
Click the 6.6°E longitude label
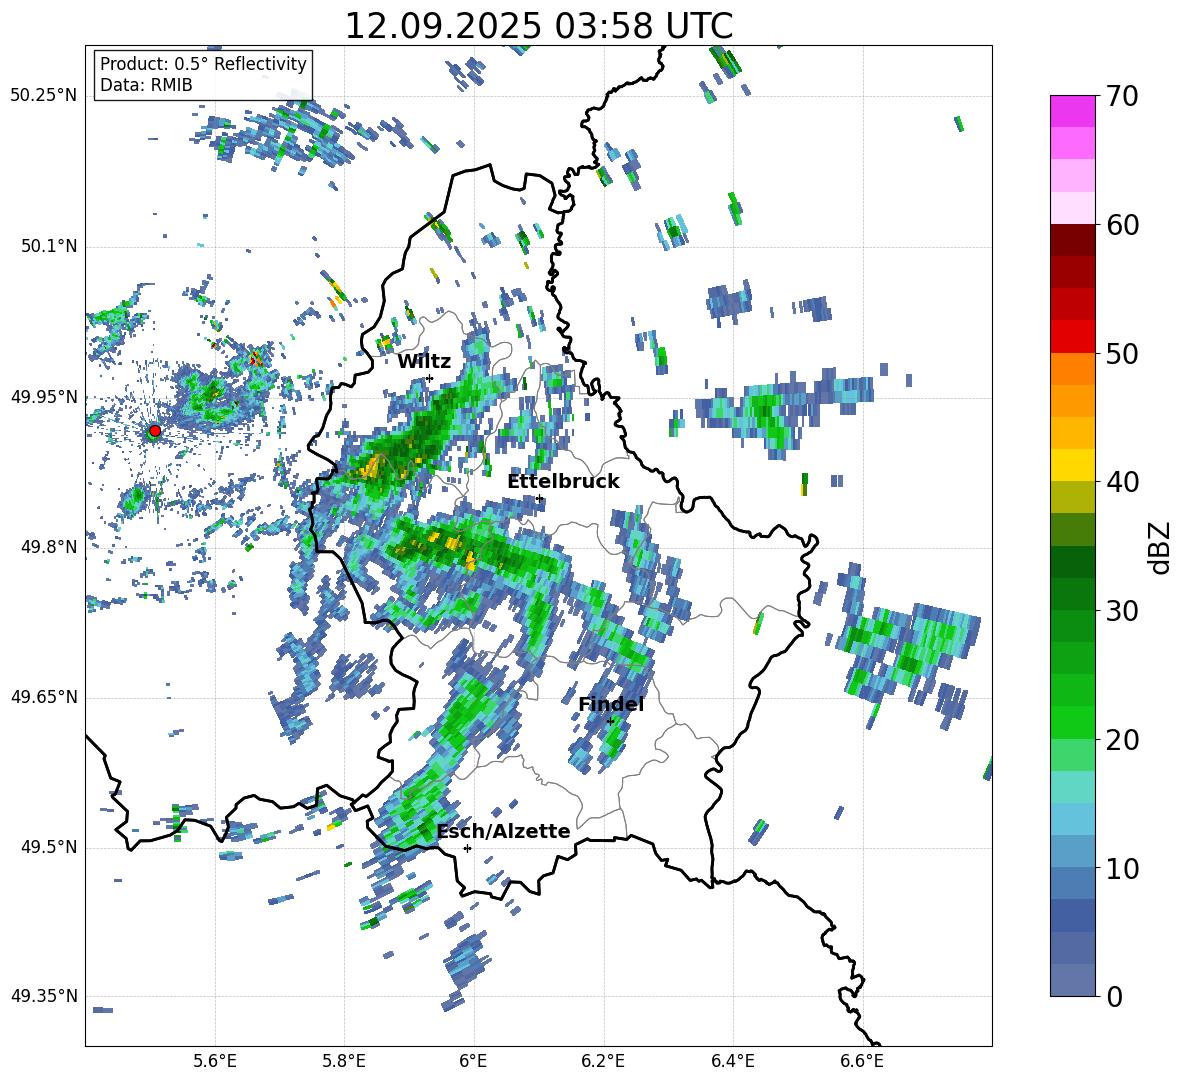click(x=862, y=1061)
